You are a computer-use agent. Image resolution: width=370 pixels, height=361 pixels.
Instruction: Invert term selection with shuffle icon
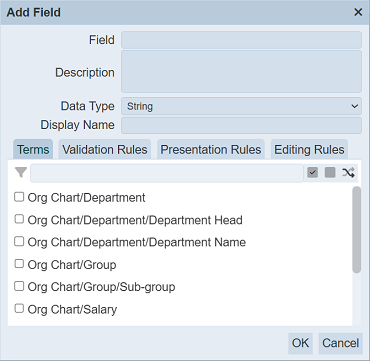pos(348,173)
